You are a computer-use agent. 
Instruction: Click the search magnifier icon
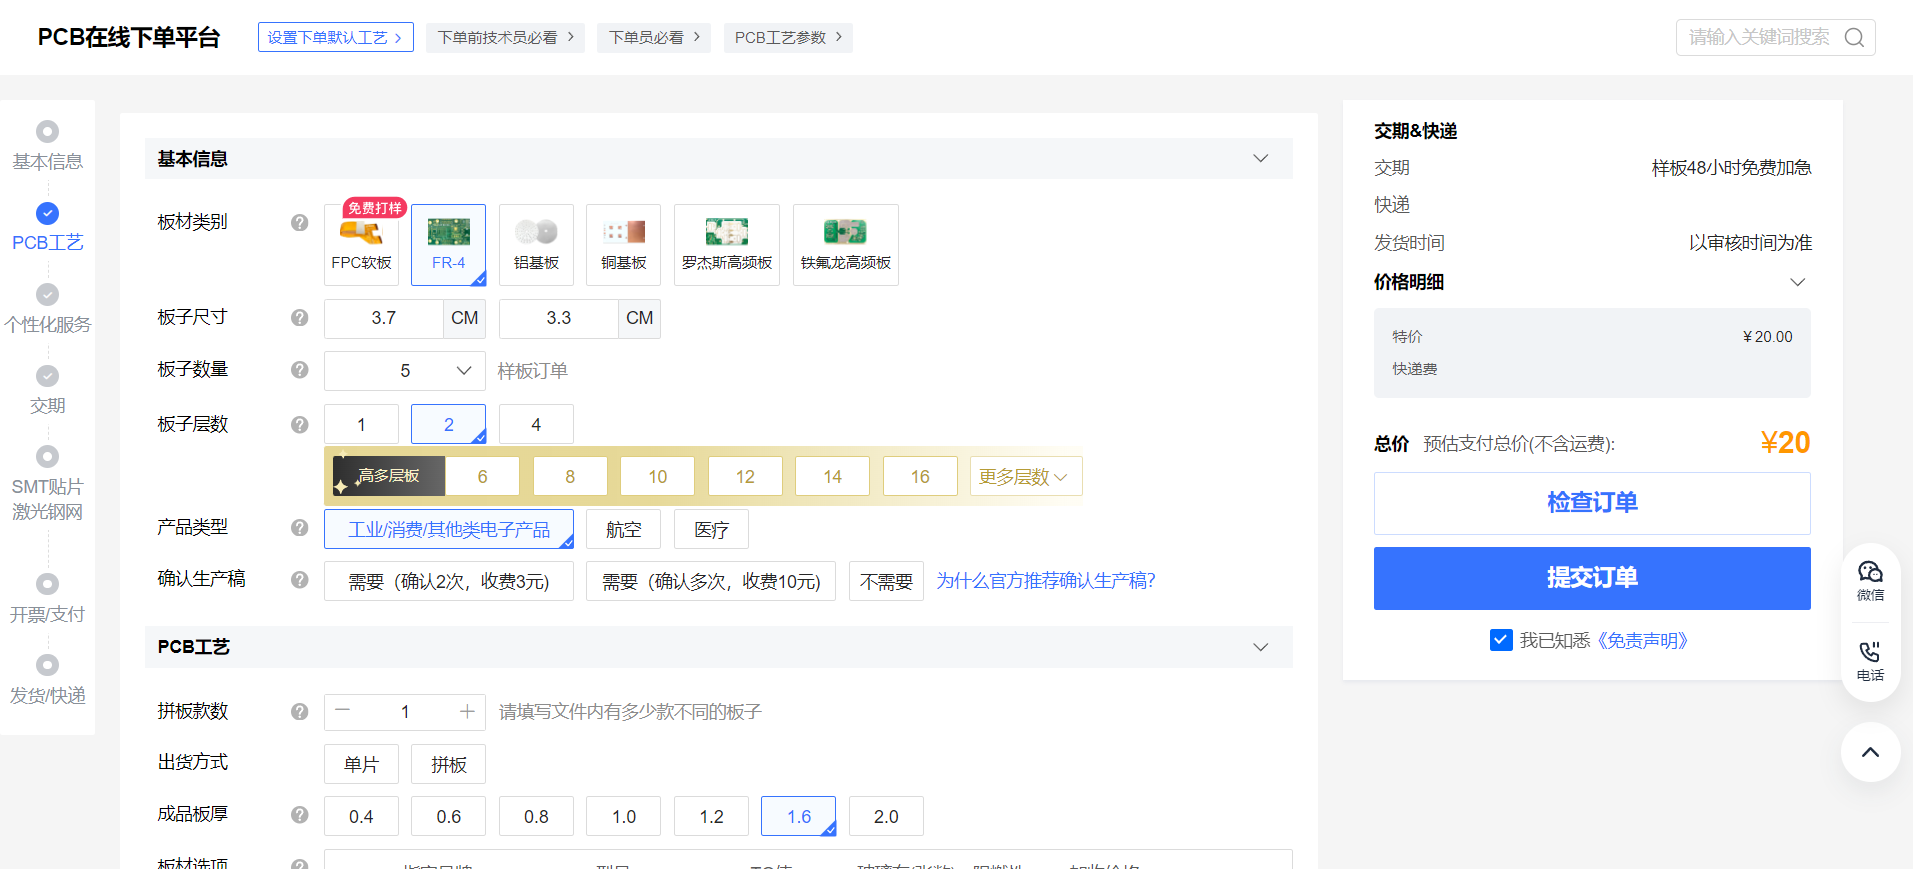pos(1854,37)
